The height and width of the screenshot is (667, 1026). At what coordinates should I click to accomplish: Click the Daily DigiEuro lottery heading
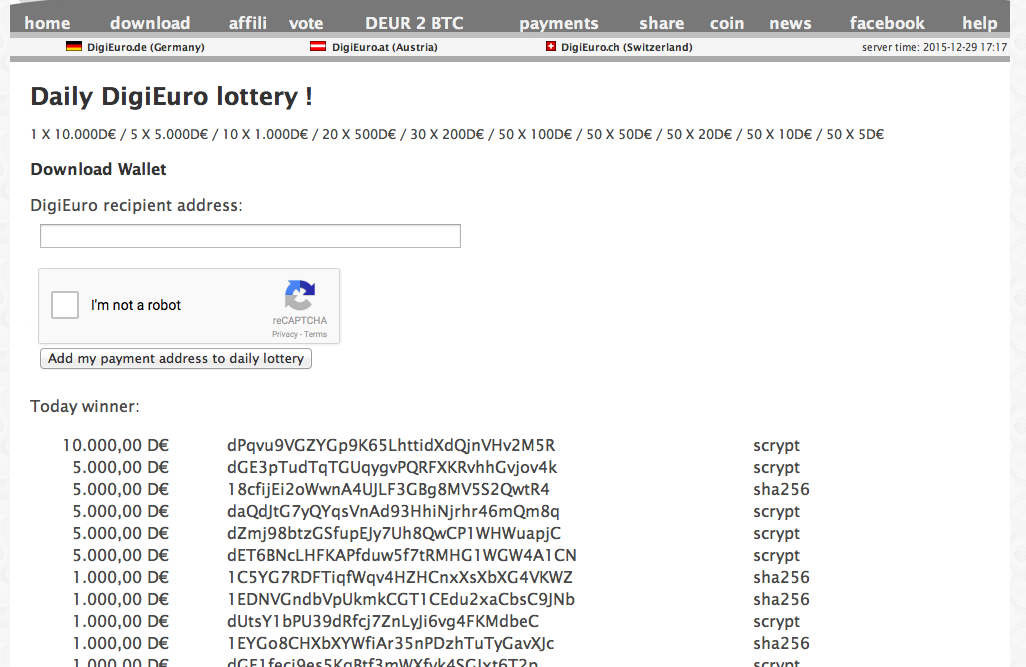[171, 96]
